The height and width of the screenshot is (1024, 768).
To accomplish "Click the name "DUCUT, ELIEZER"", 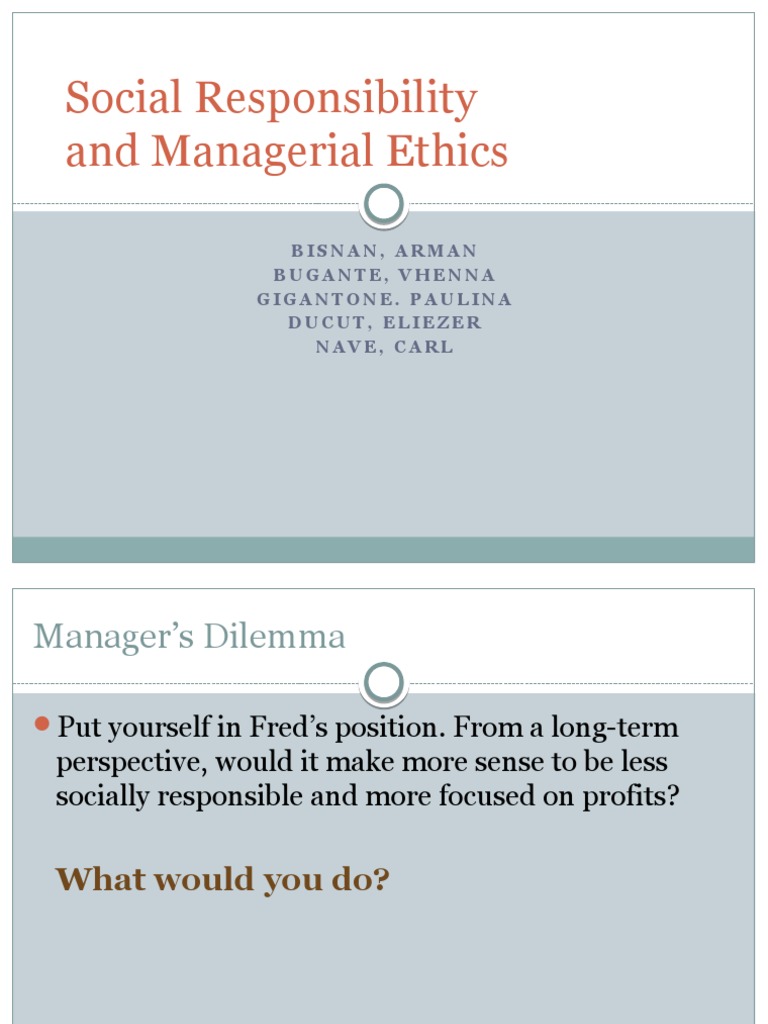I will [x=384, y=323].
